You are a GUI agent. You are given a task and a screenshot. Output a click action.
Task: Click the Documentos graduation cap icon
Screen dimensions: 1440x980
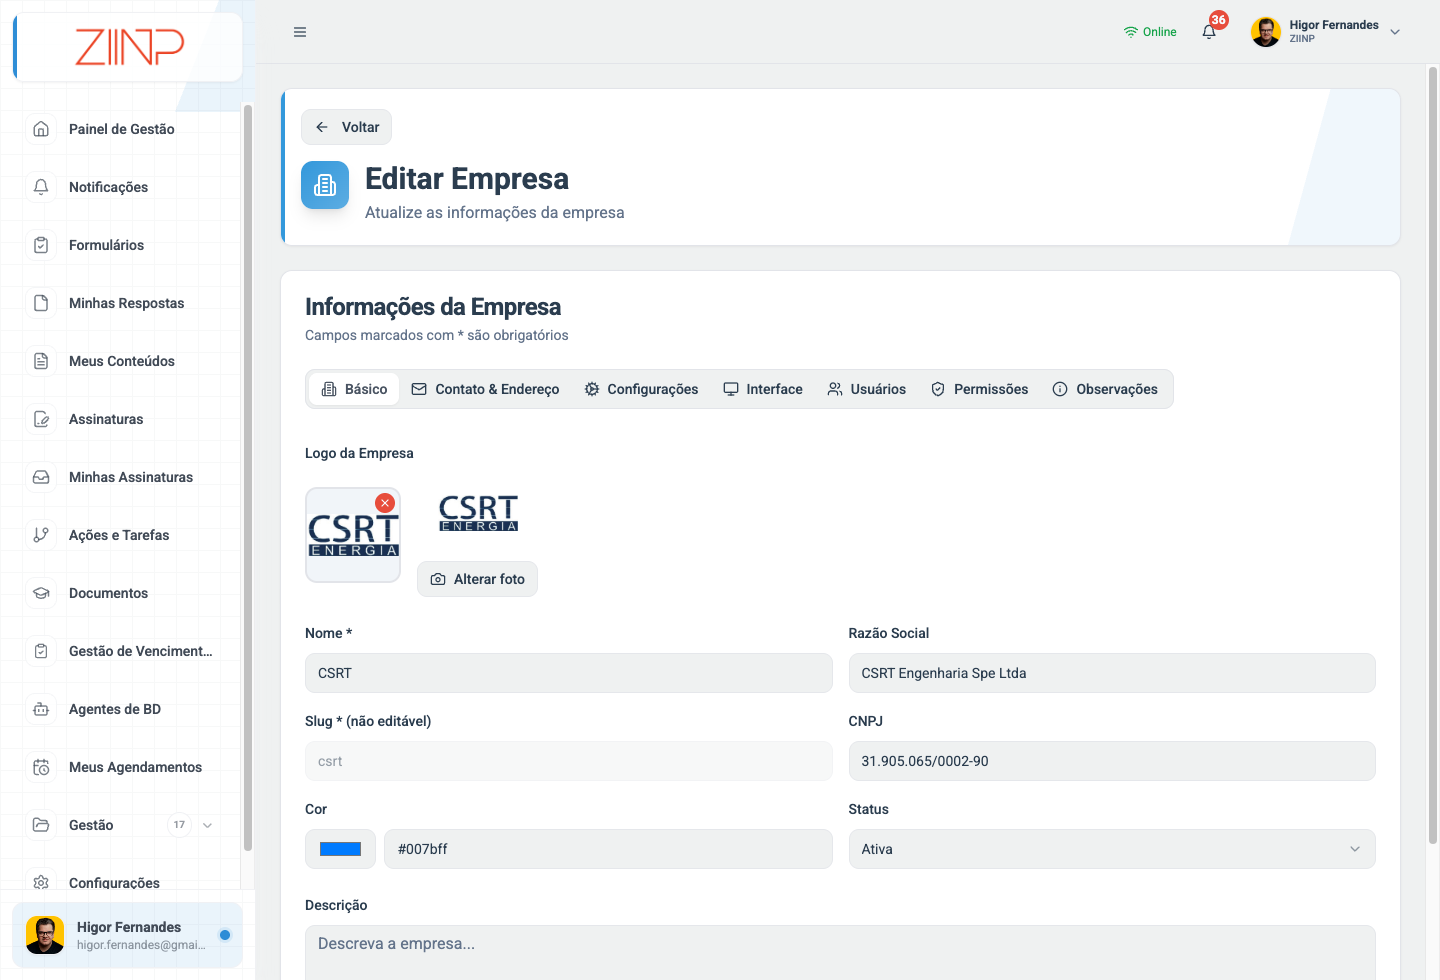click(x=41, y=593)
